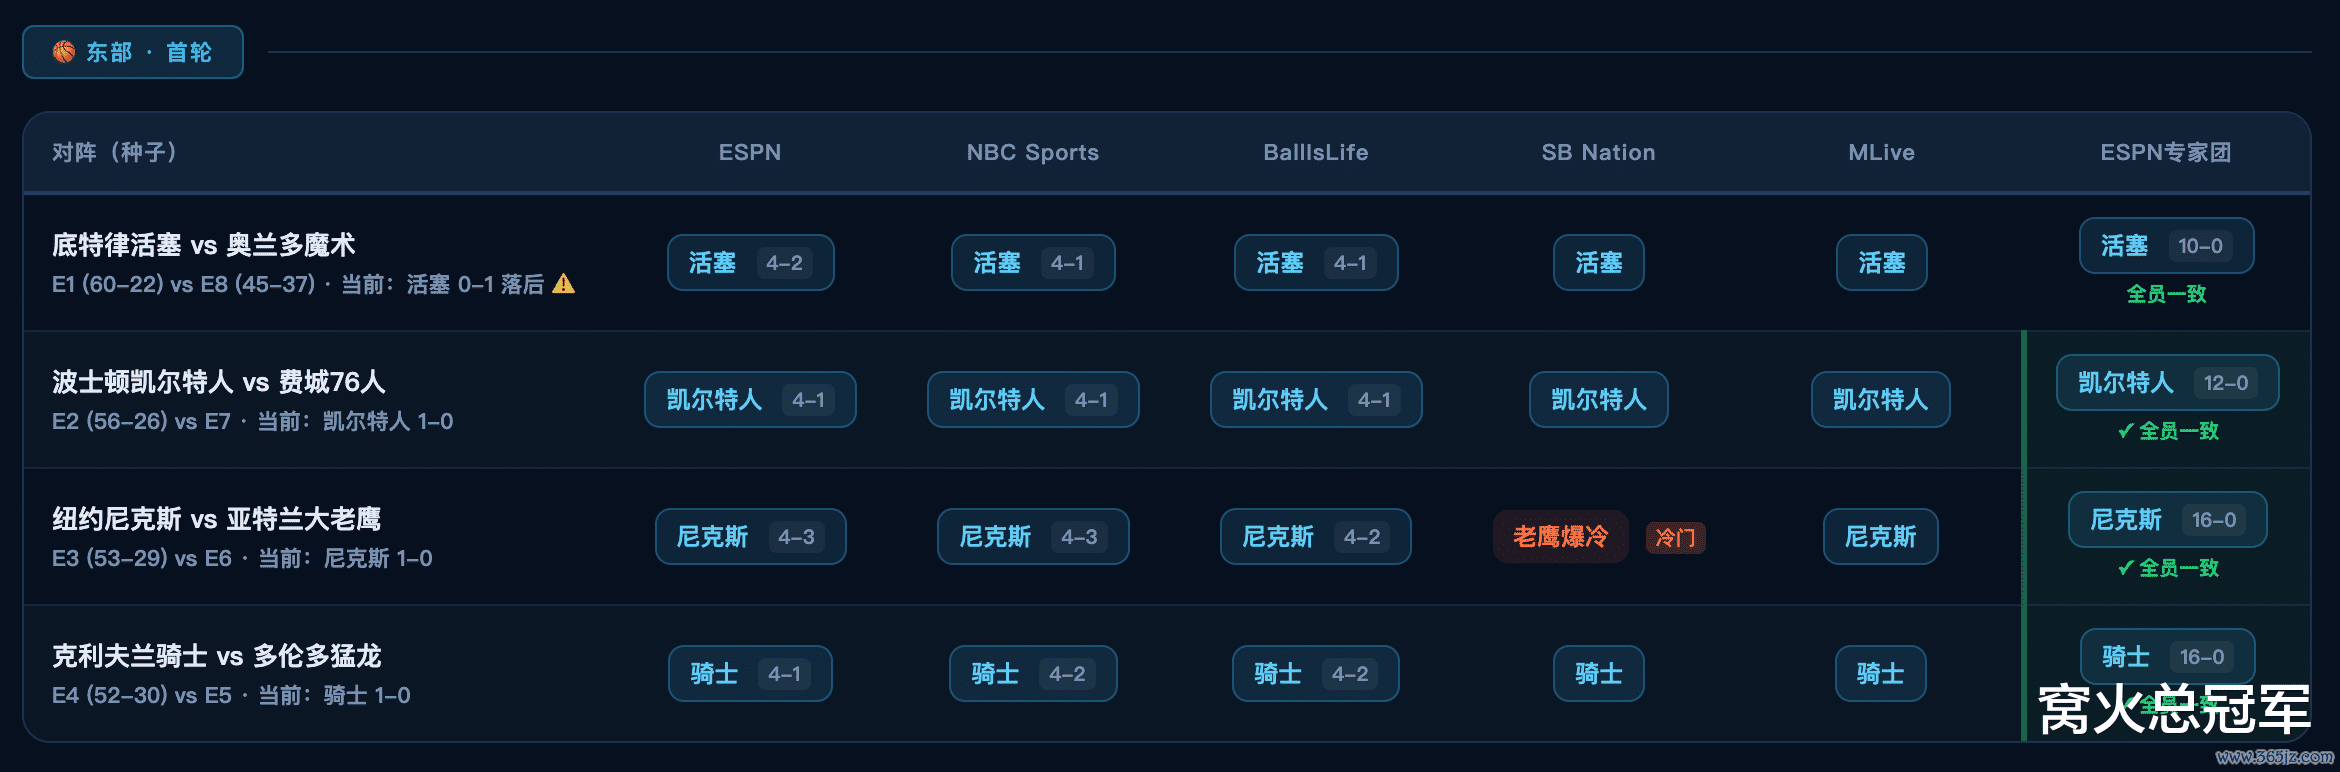This screenshot has height=772, width=2340.
Task: Click expert panel 凯尔特人 12–0 chip
Action: click(2167, 383)
